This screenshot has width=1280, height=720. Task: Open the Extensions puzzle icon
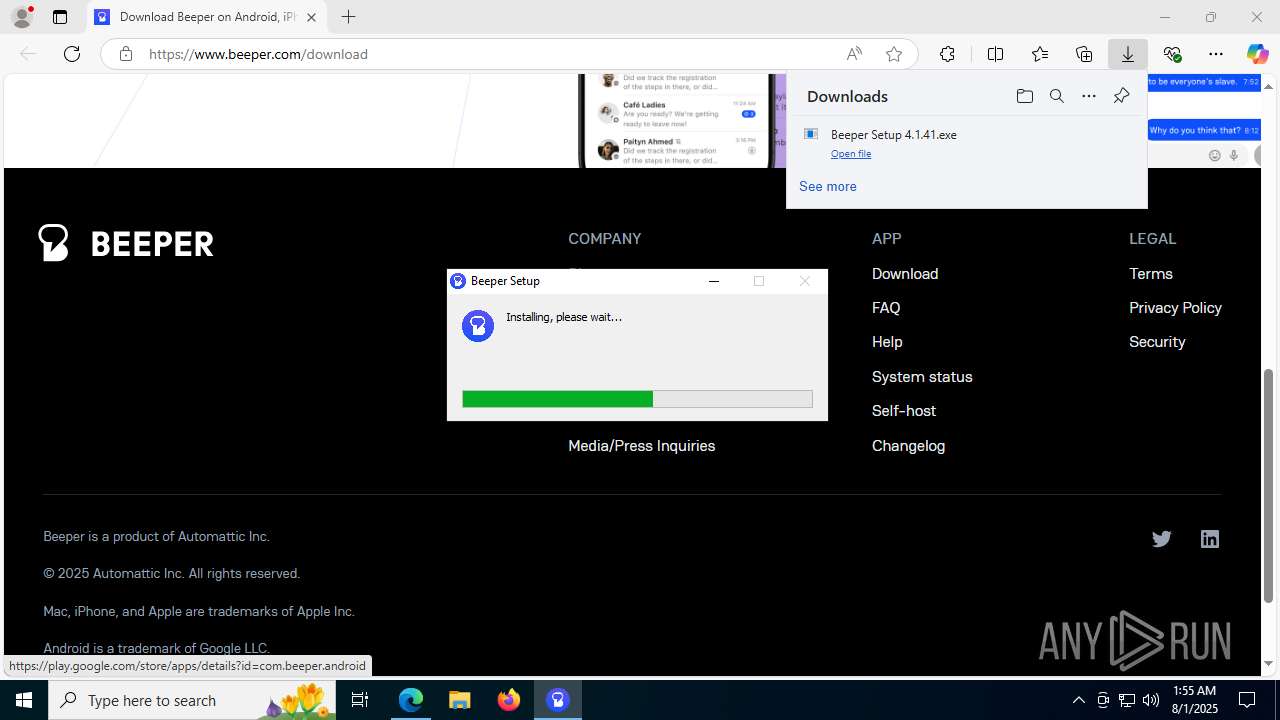[x=947, y=54]
